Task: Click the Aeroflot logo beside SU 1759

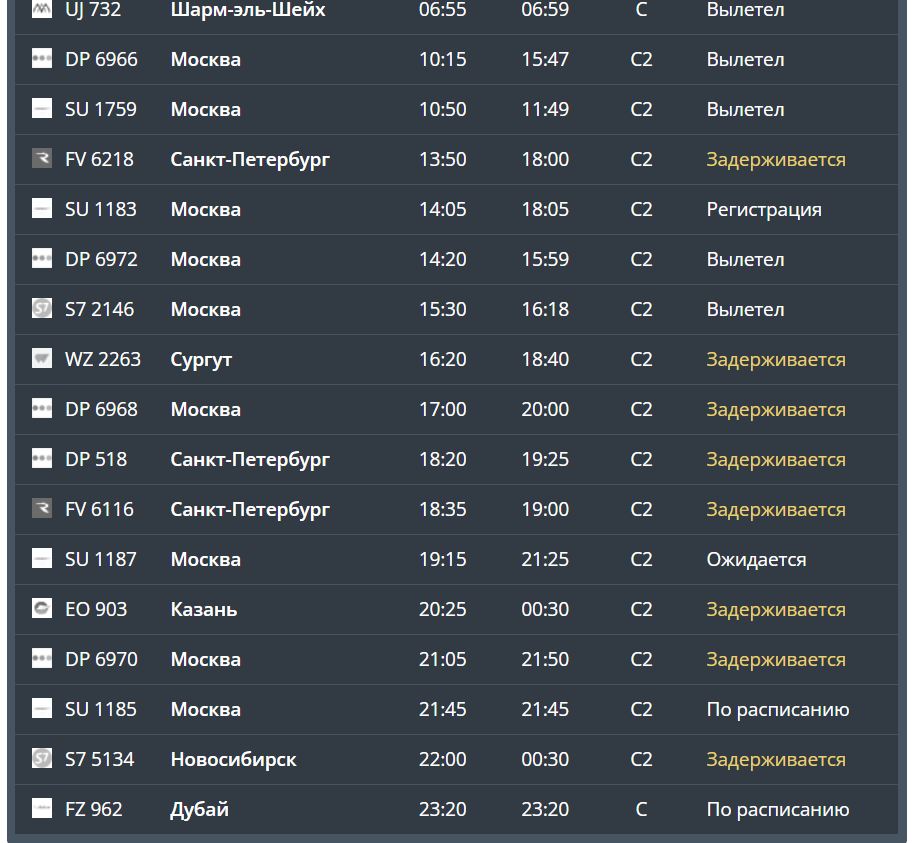Action: pos(41,109)
